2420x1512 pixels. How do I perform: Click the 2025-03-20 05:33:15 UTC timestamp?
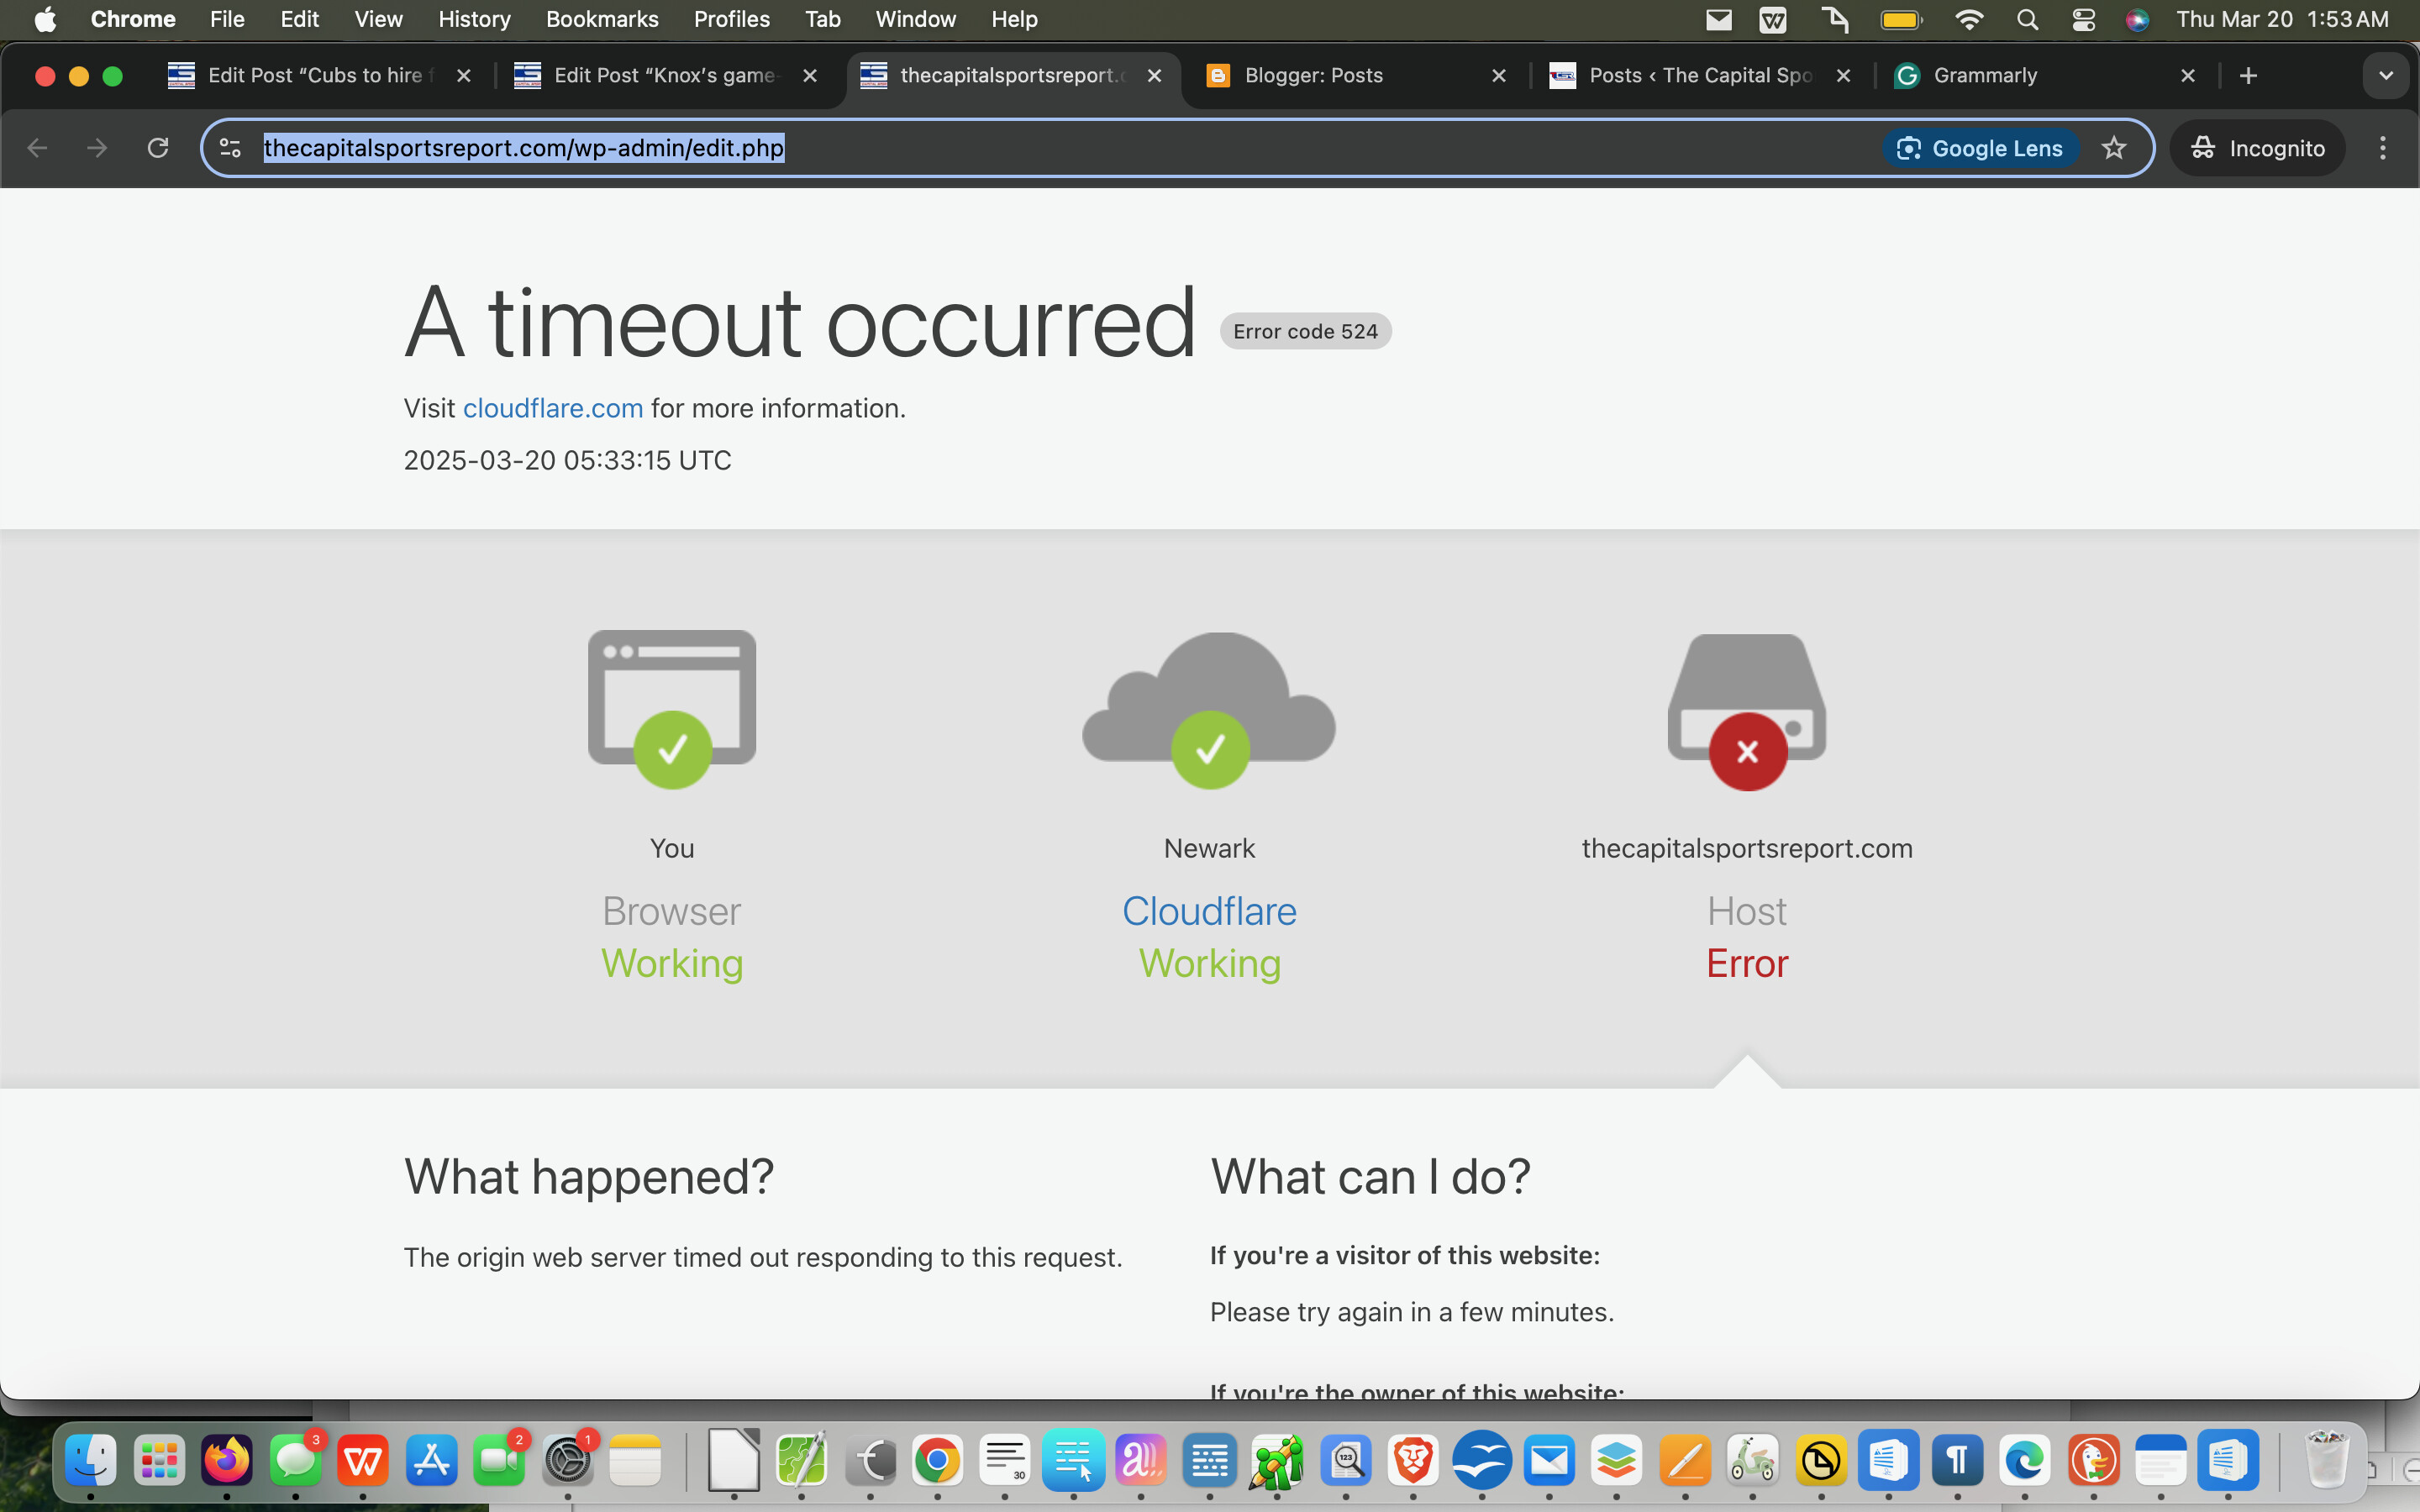pos(567,460)
